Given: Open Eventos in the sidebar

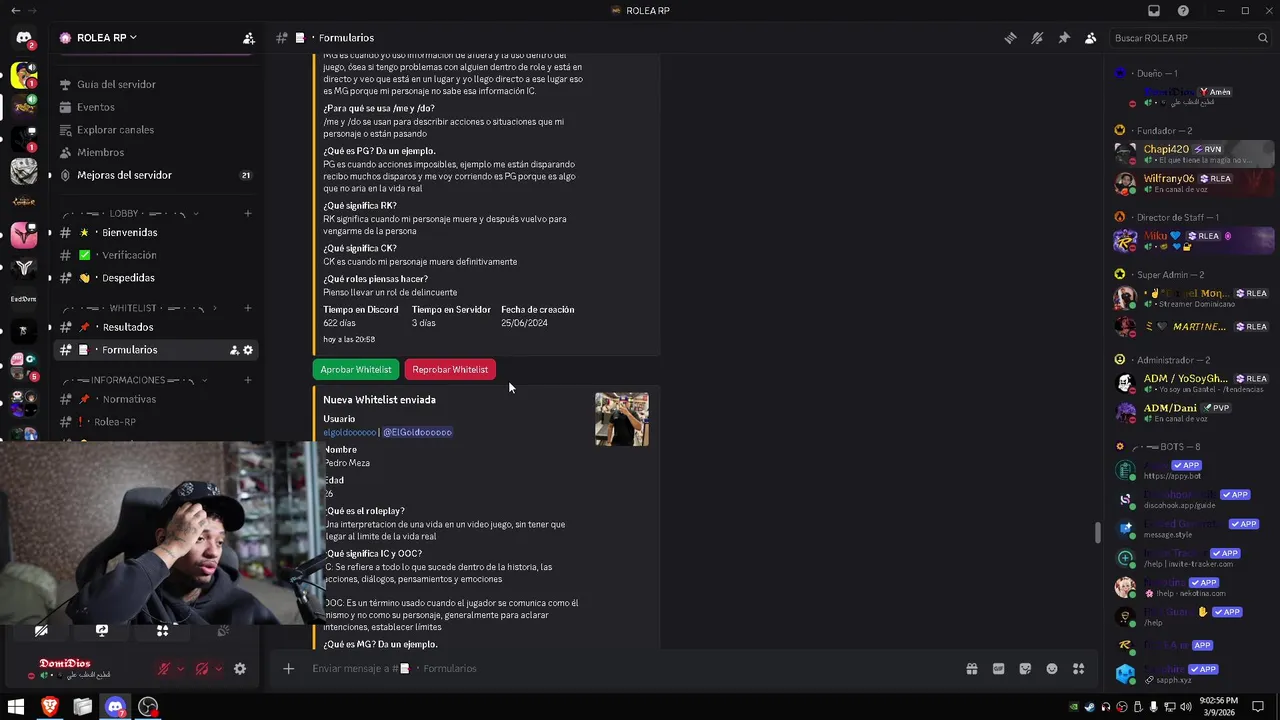Looking at the screenshot, I should 96,107.
